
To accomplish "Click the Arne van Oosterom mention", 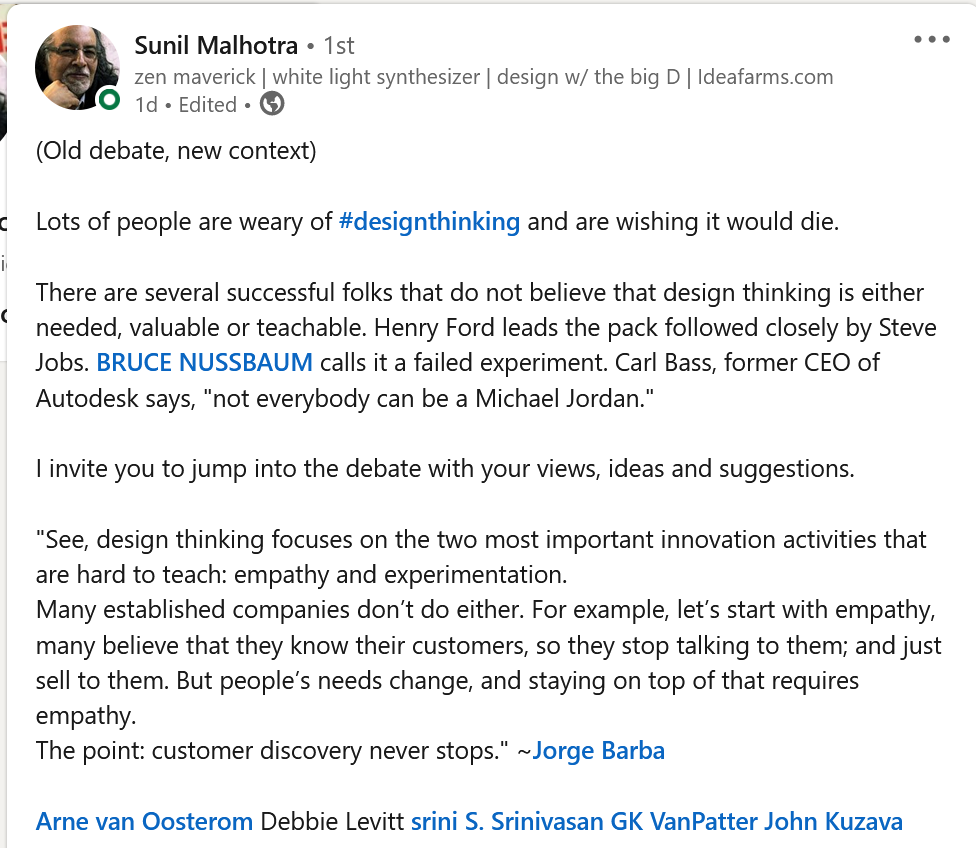I will pos(143,821).
